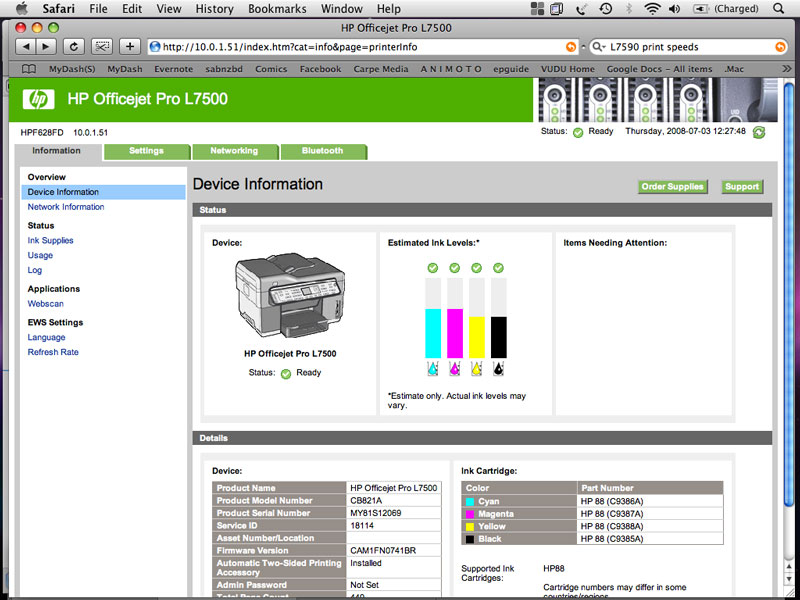Screen dimensions: 800x600
Task: Click the orange SnapBack icon in address bar
Action: [x=571, y=47]
